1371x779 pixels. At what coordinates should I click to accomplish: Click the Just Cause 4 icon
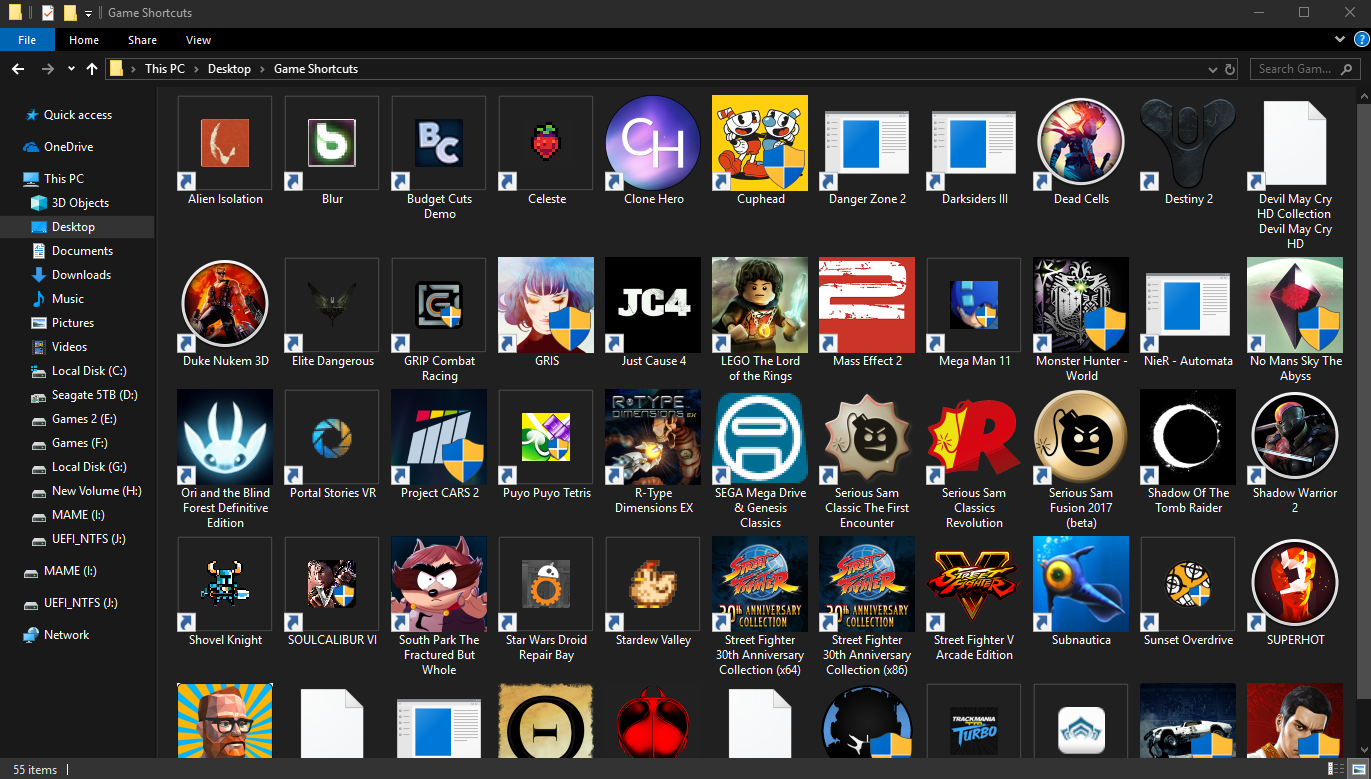tap(653, 305)
